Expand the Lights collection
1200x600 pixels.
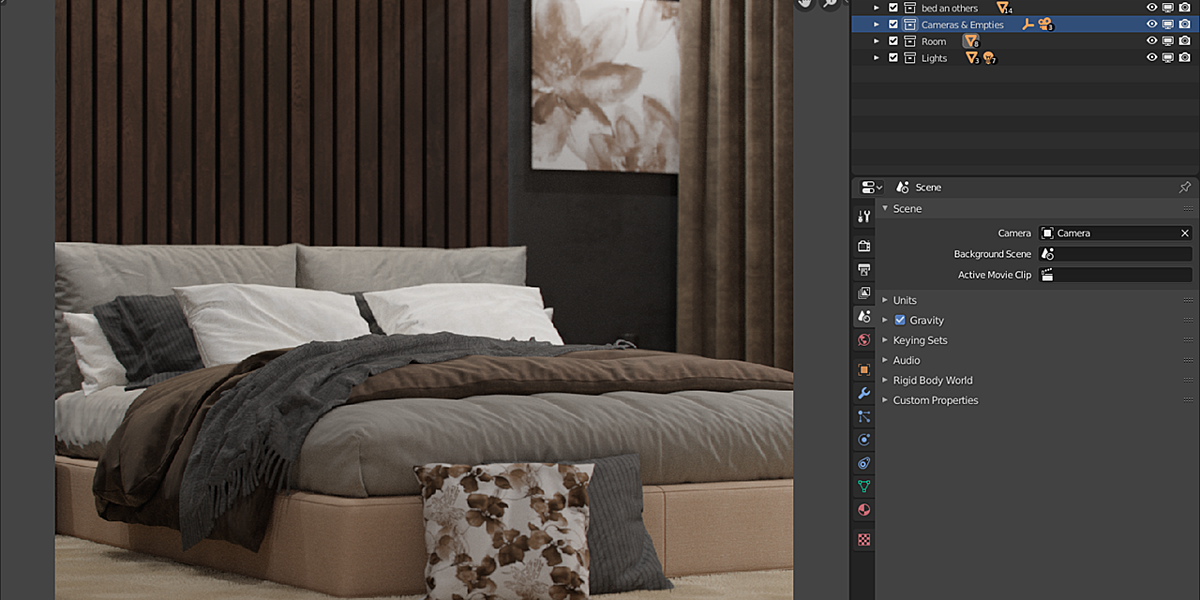(877, 58)
